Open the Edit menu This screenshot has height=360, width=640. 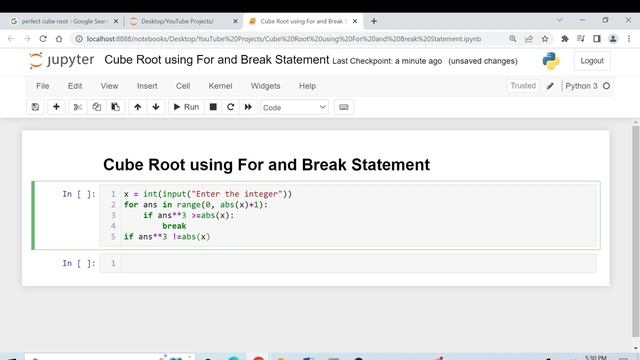(x=75, y=86)
